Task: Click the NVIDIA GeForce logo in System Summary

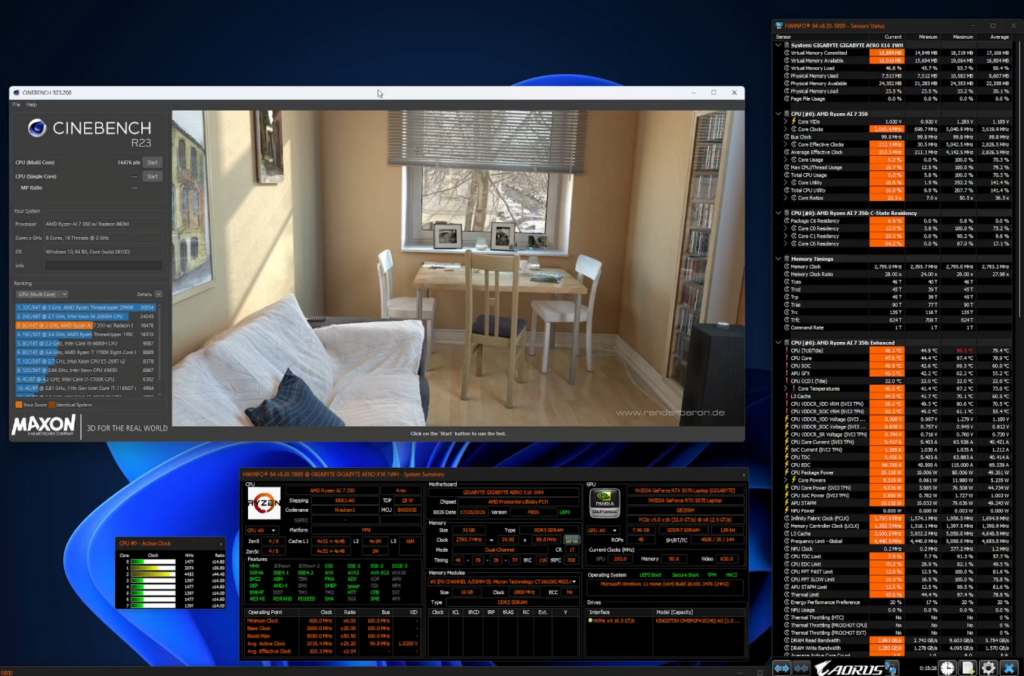Action: tap(604, 504)
